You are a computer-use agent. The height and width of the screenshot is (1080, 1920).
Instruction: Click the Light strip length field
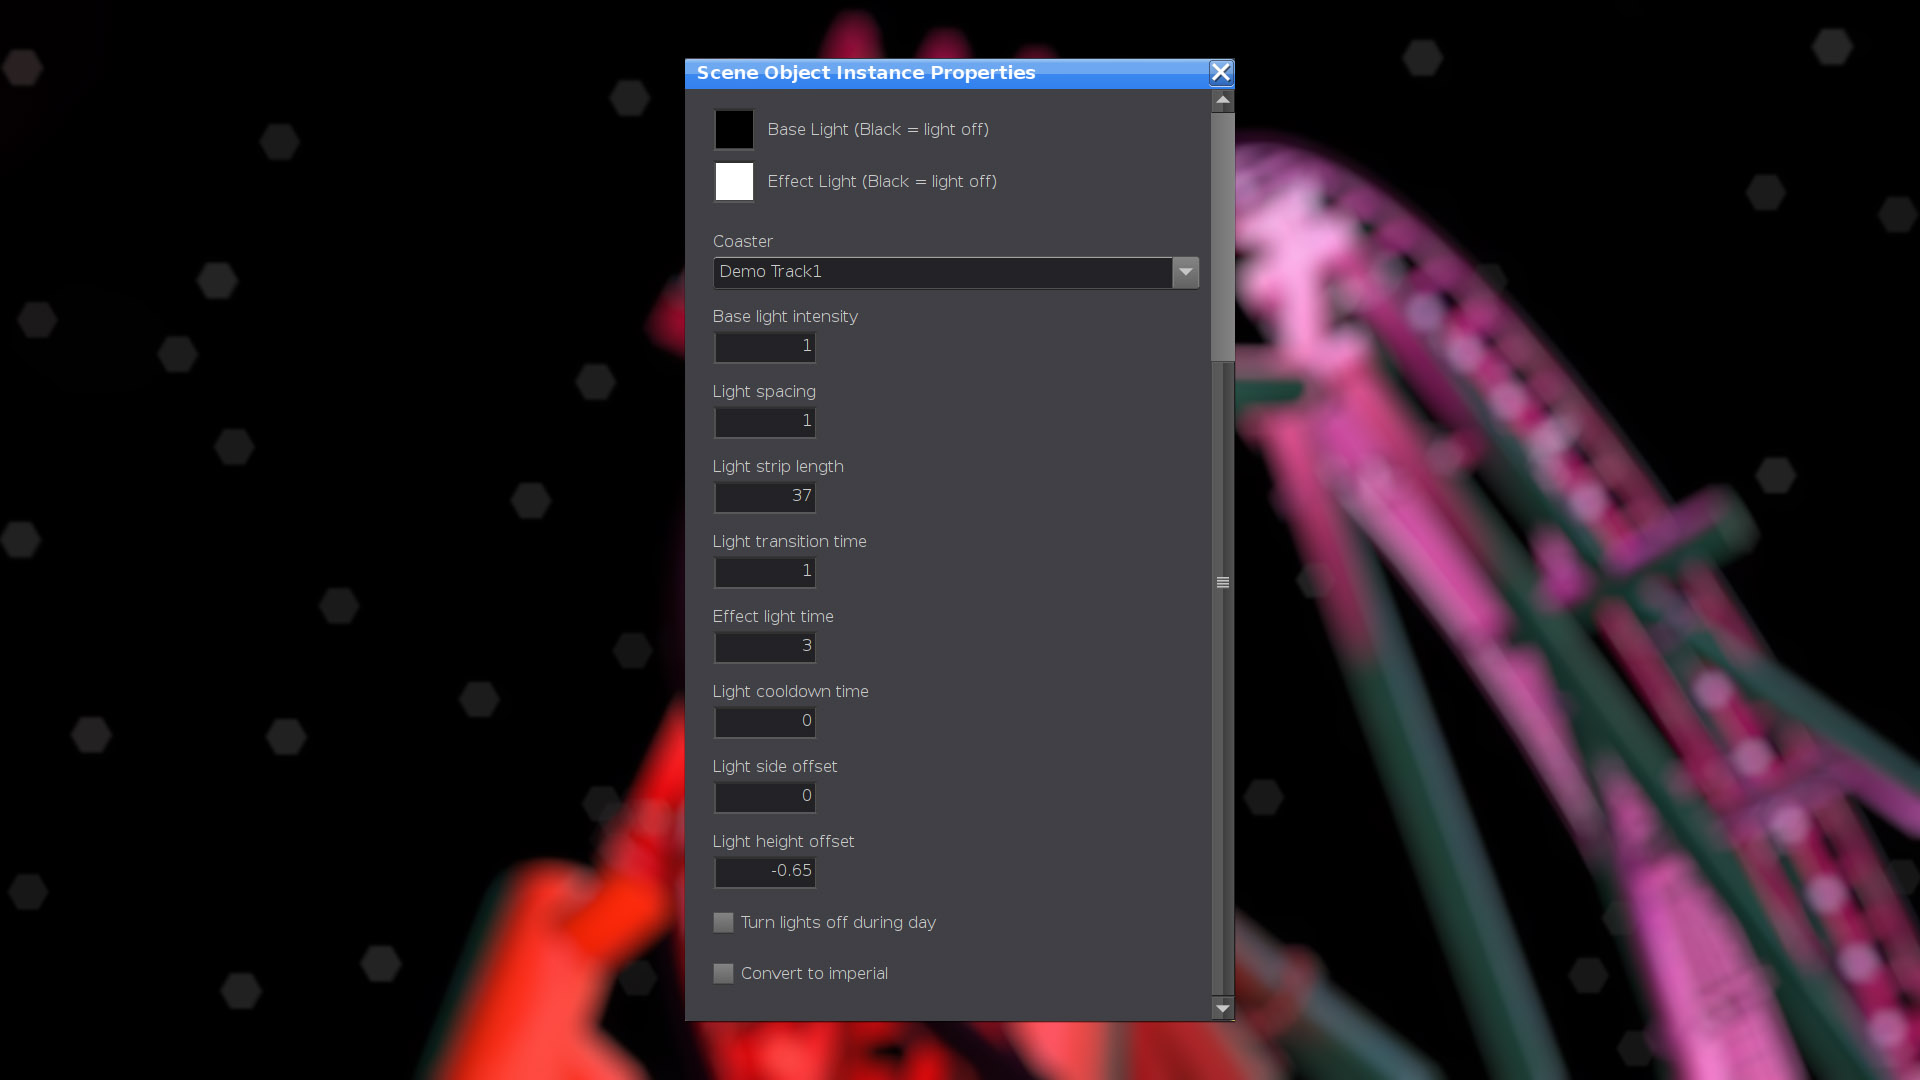tap(765, 497)
